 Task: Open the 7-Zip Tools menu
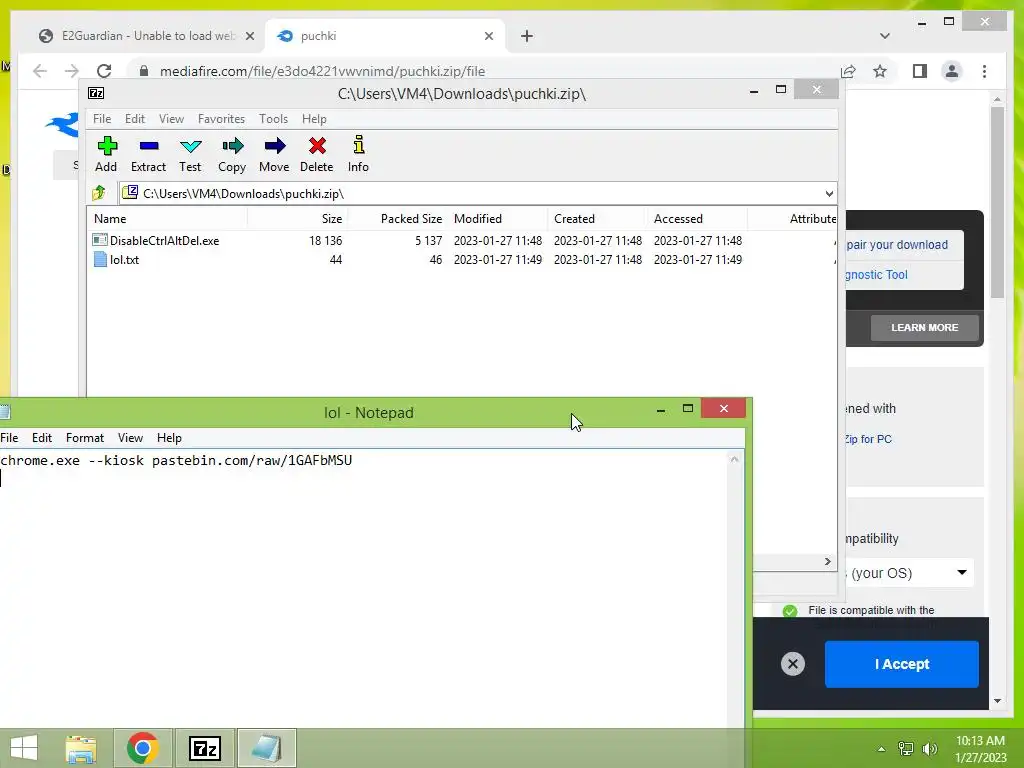click(273, 119)
